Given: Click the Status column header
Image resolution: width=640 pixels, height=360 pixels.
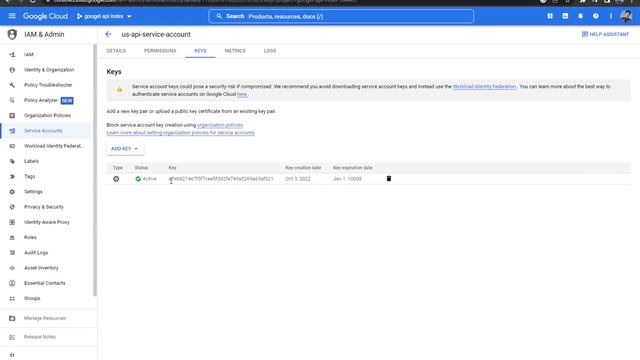Looking at the screenshot, I should point(141,168).
